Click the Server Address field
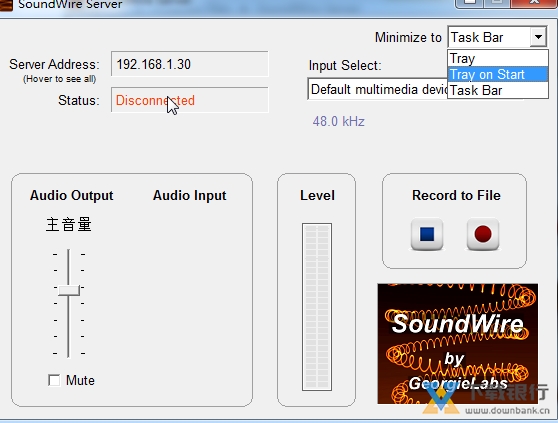Viewport: 558px width, 423px height. (190, 64)
